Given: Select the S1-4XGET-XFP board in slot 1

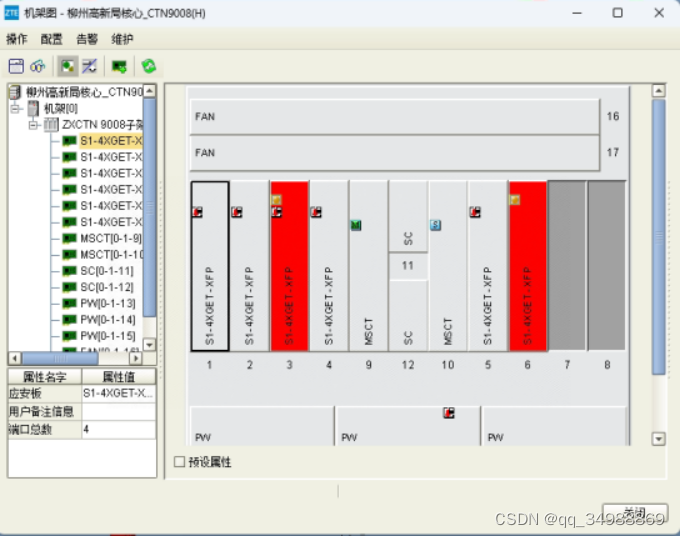Looking at the screenshot, I should coord(210,266).
